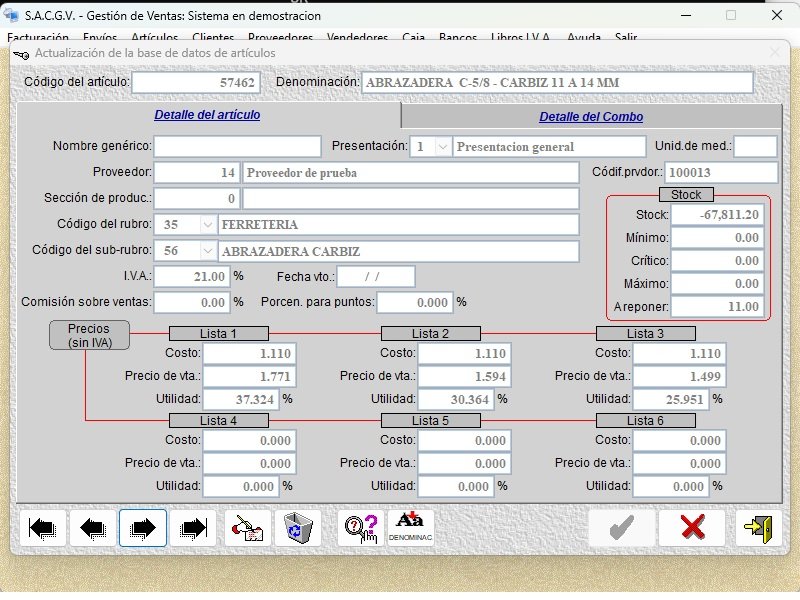Screen dimensions: 800x600
Task: Click 'ABRAZADERA CARBIZ' sub-rubro name
Action: tap(398, 252)
